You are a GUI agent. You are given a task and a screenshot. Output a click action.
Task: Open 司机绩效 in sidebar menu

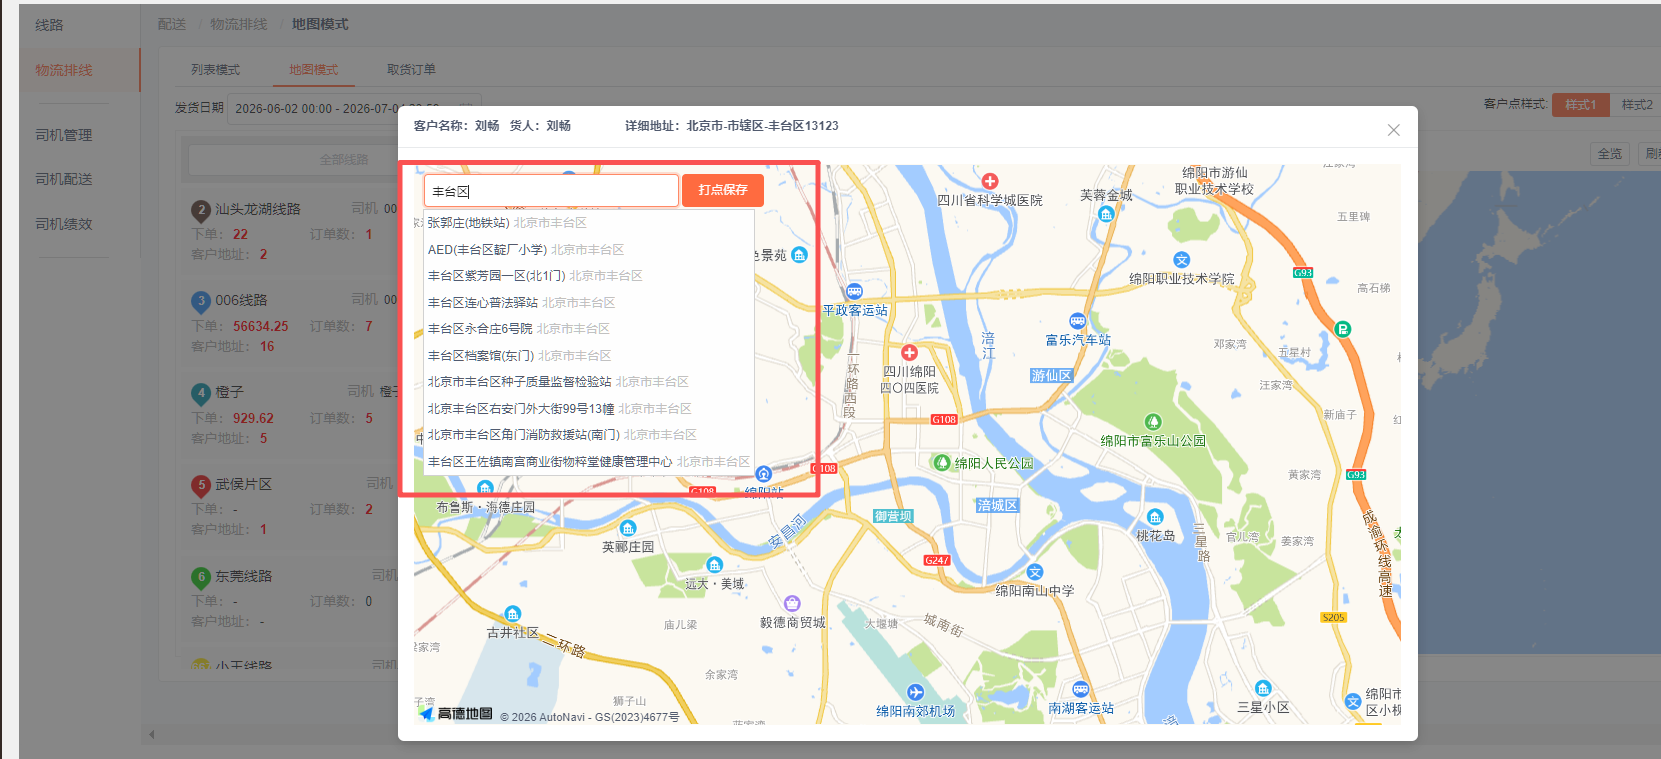click(x=64, y=224)
